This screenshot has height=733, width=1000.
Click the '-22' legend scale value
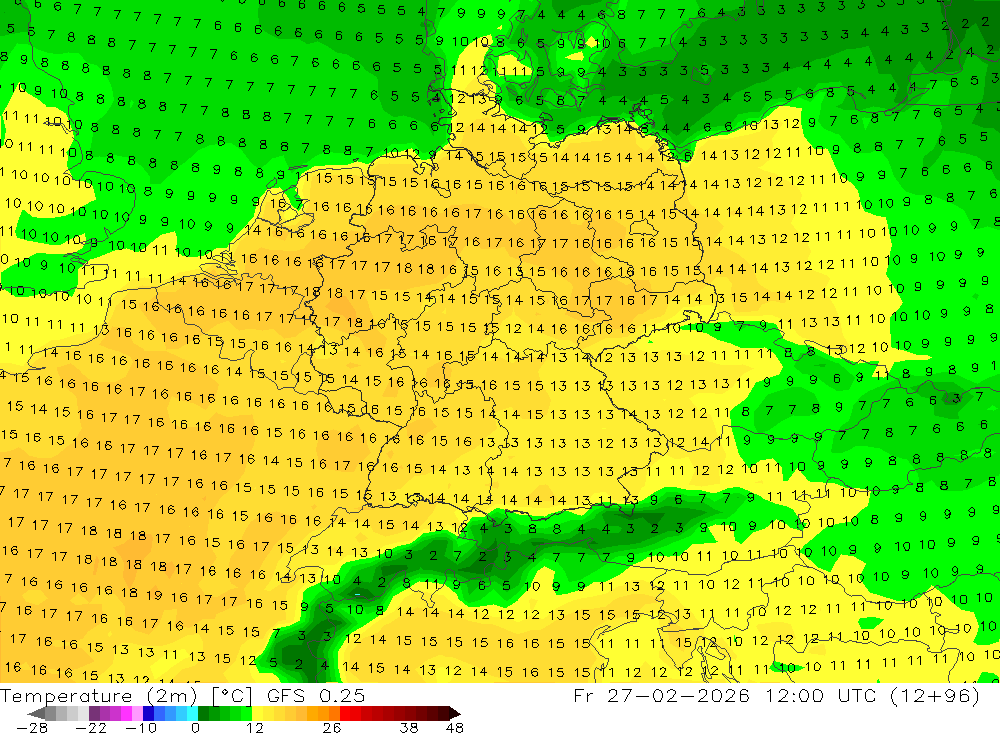coord(91,727)
